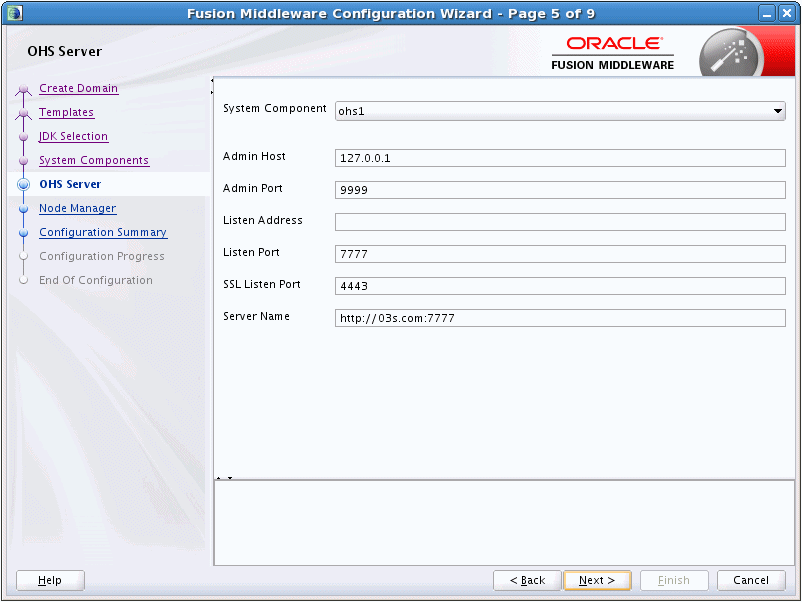Click the Next button
Image resolution: width=802 pixels, height=602 pixels.
tap(597, 581)
